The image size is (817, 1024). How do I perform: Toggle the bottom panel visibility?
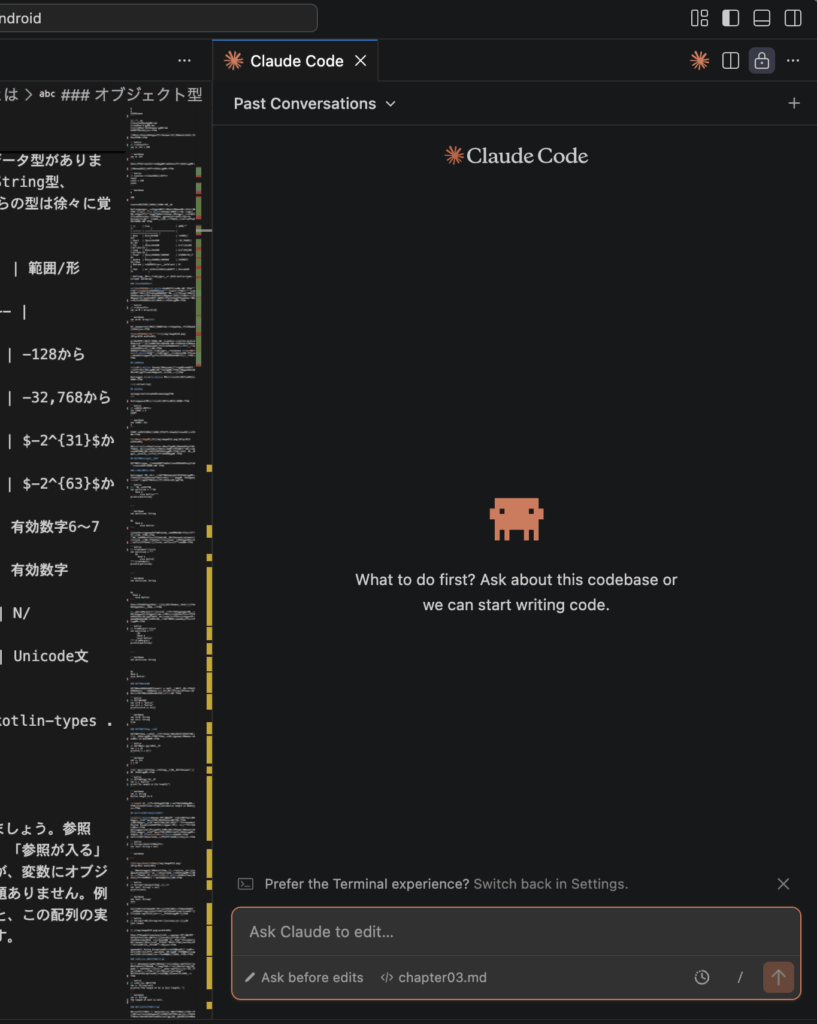(x=761, y=18)
